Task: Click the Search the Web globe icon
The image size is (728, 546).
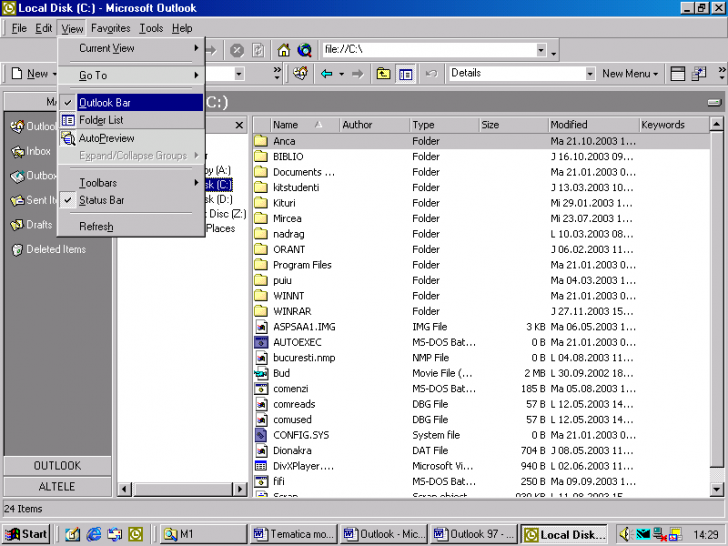Action: click(x=305, y=50)
